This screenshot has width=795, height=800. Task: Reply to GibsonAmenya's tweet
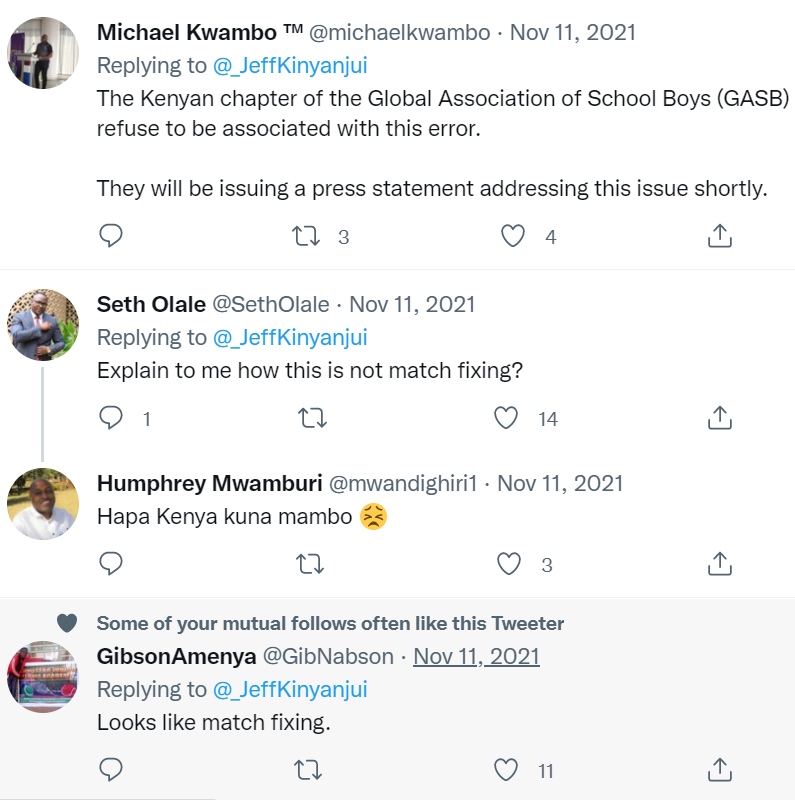pos(112,770)
